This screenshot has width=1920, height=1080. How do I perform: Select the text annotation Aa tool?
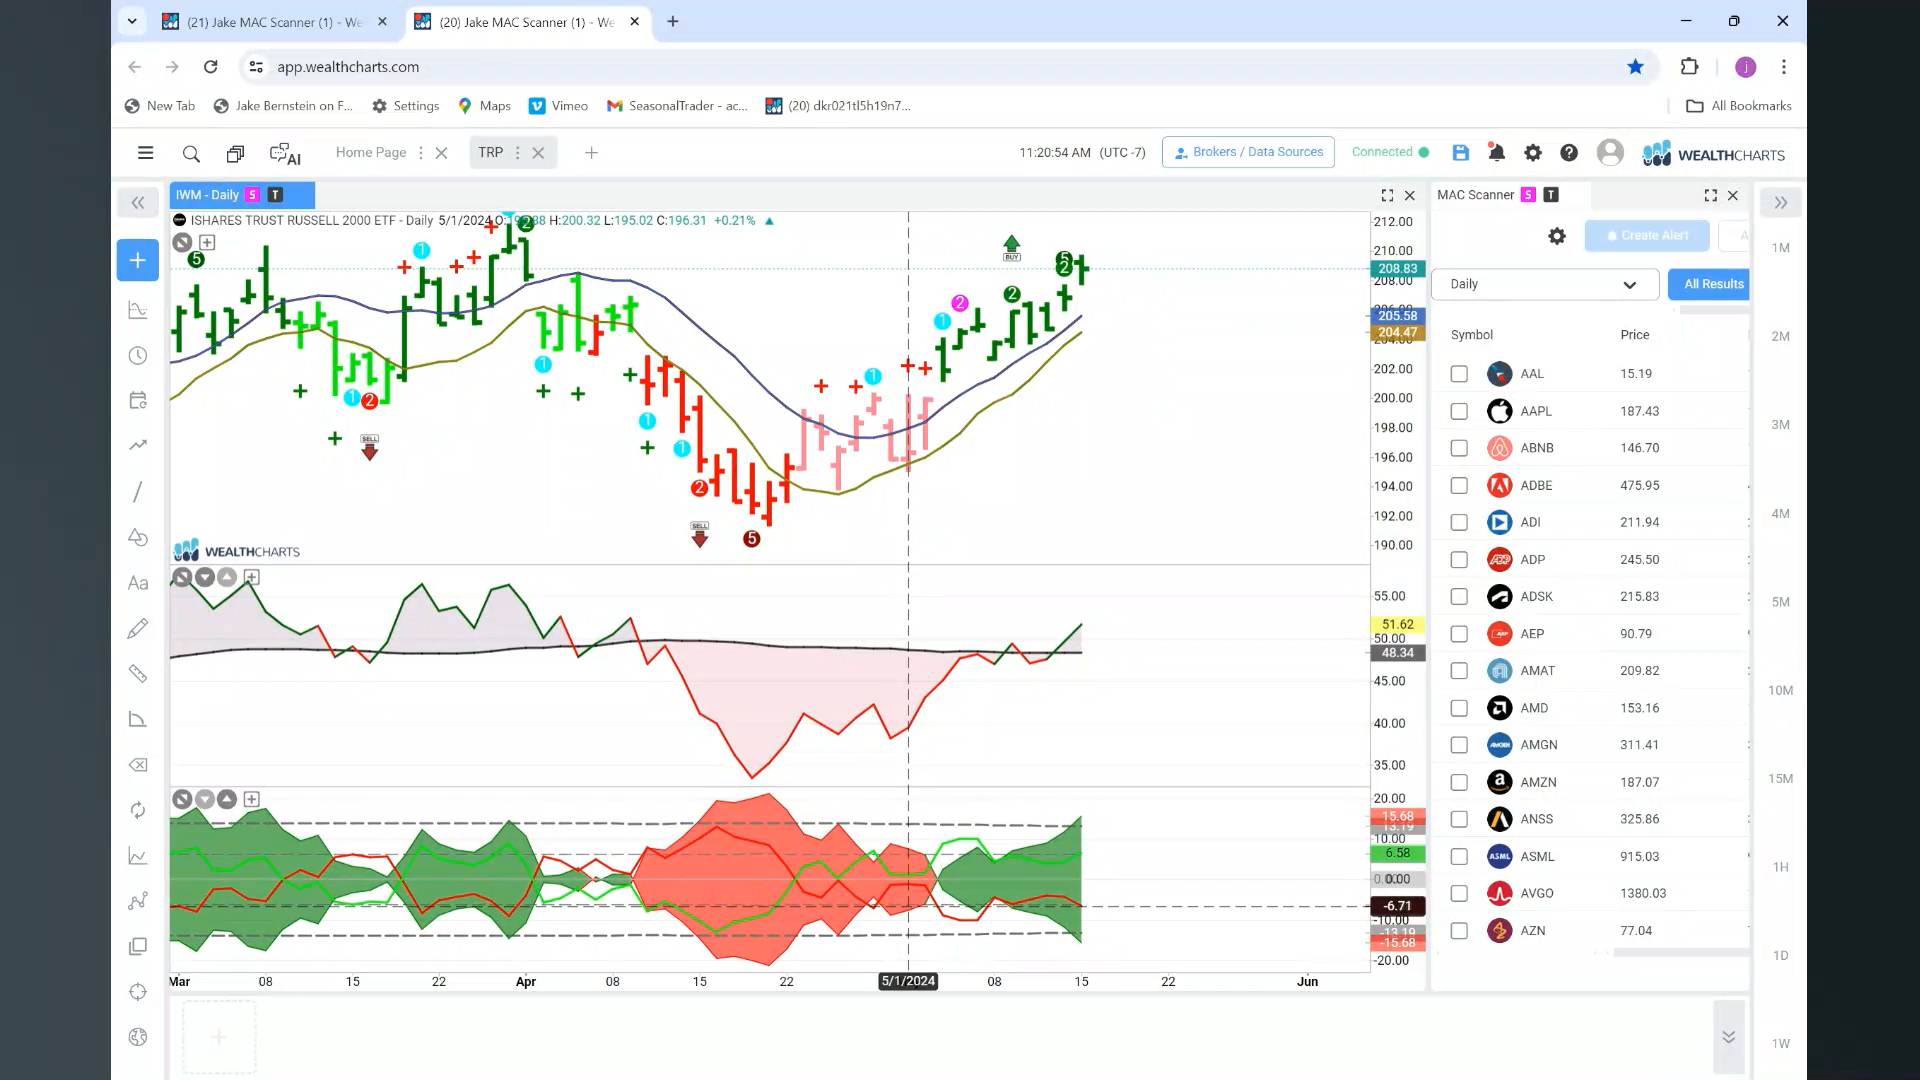138,583
